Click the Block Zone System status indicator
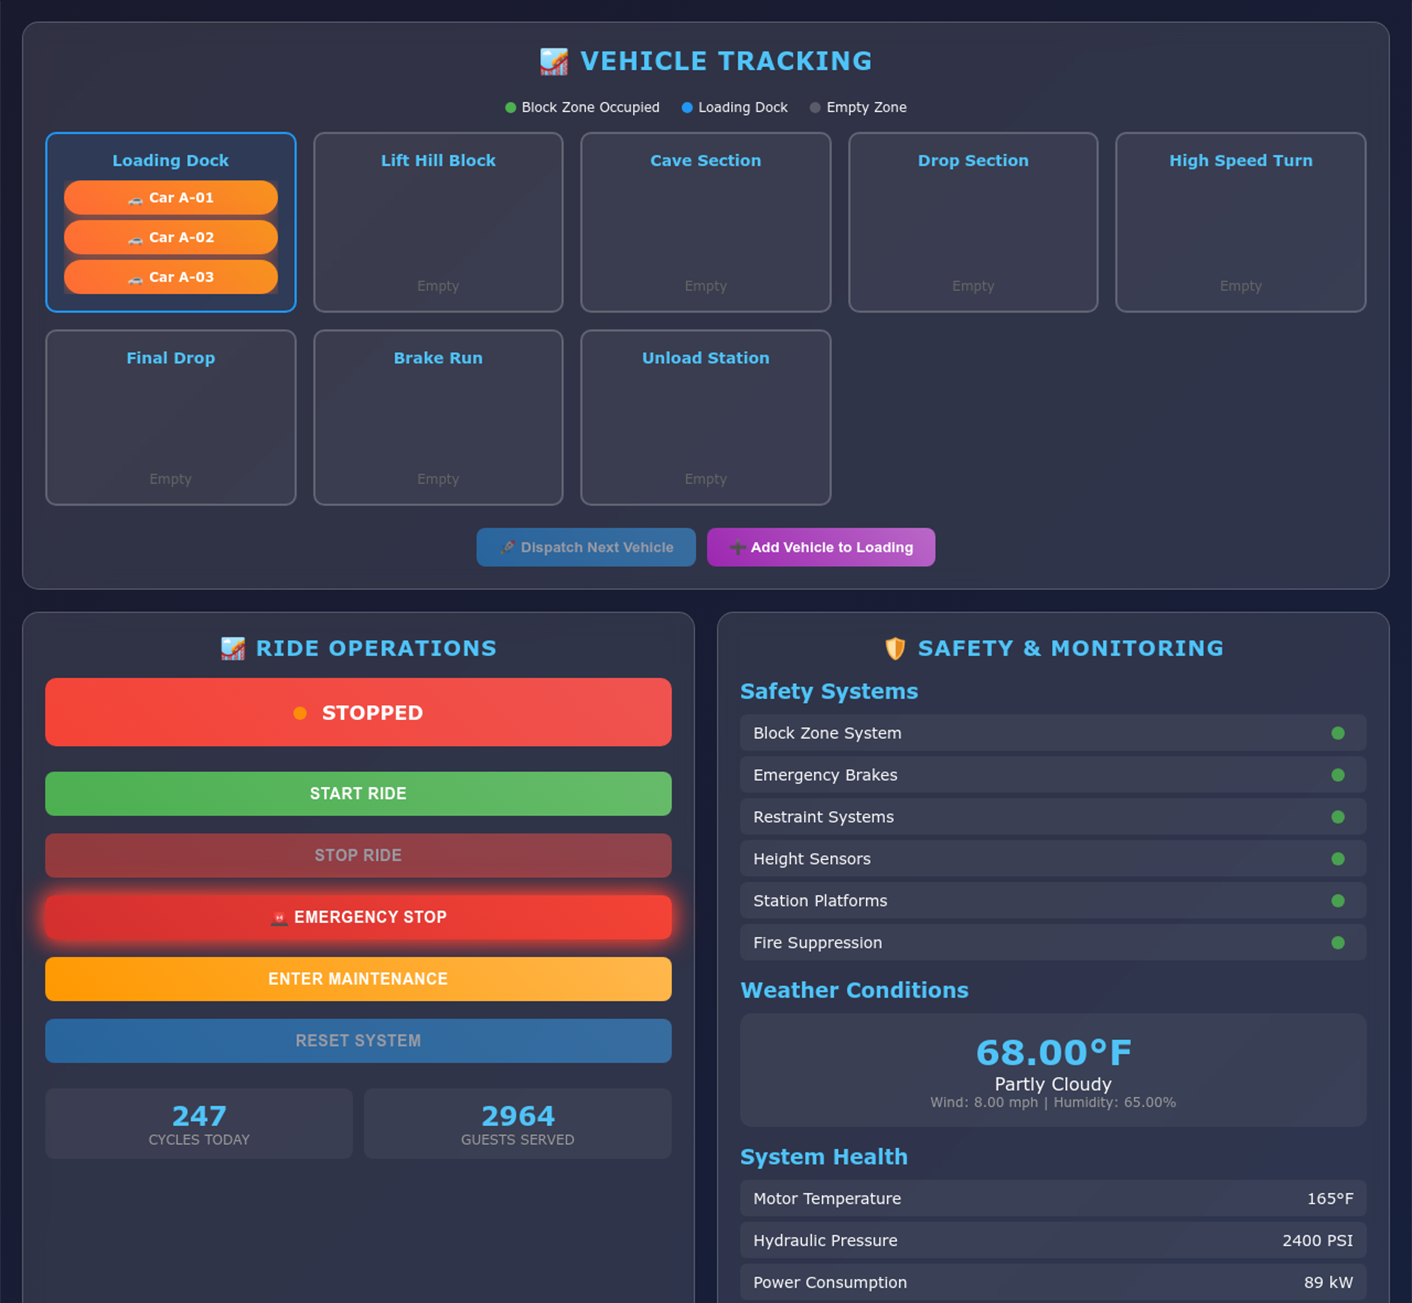Screen dimensions: 1412x1303 coord(1338,733)
